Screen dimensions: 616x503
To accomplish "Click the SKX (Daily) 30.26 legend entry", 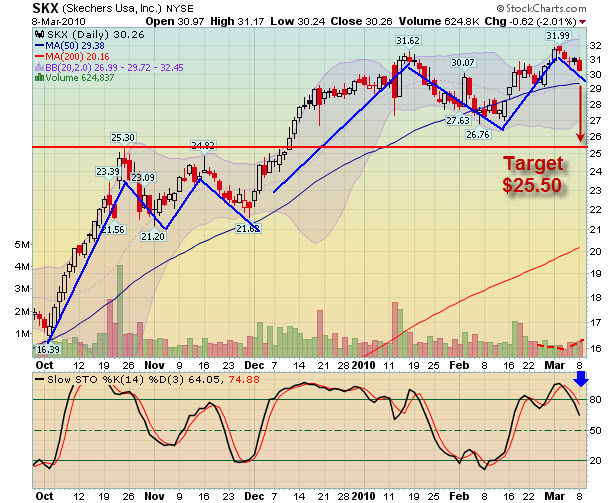I will [95, 35].
